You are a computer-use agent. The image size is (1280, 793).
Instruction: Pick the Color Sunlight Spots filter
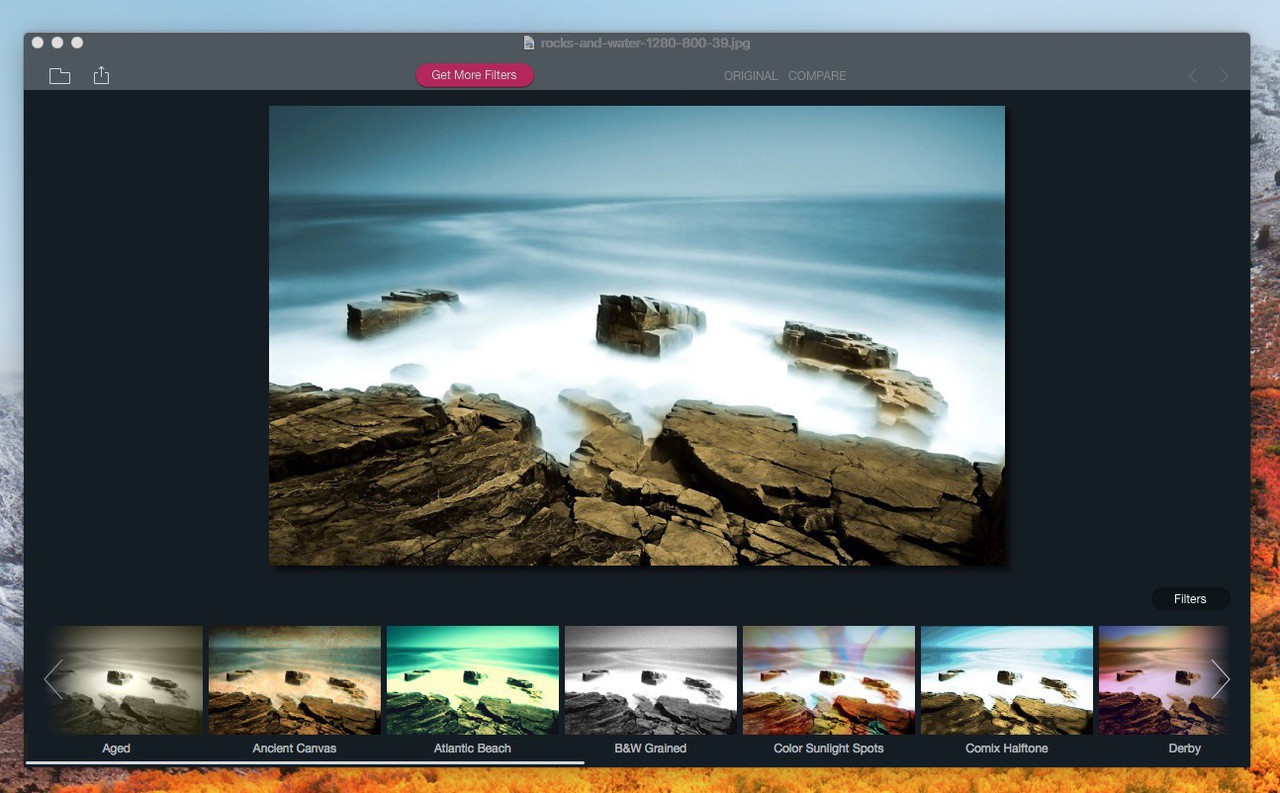[829, 680]
